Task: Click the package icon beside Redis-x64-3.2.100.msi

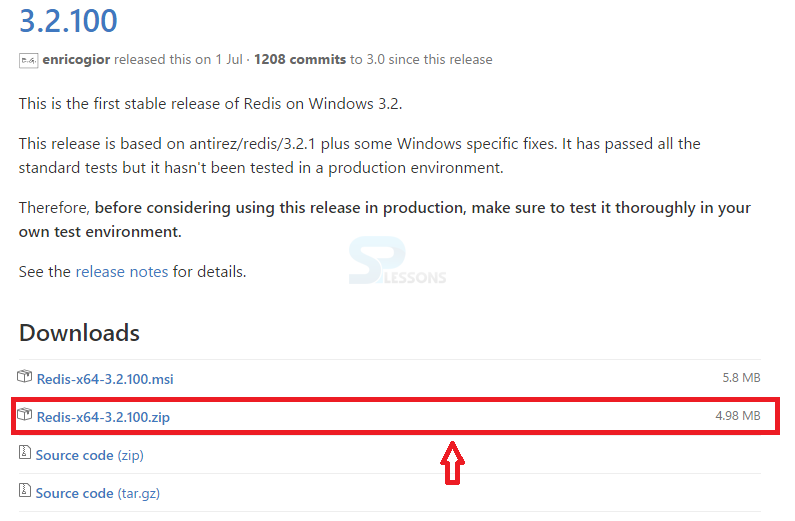Action: click(25, 377)
